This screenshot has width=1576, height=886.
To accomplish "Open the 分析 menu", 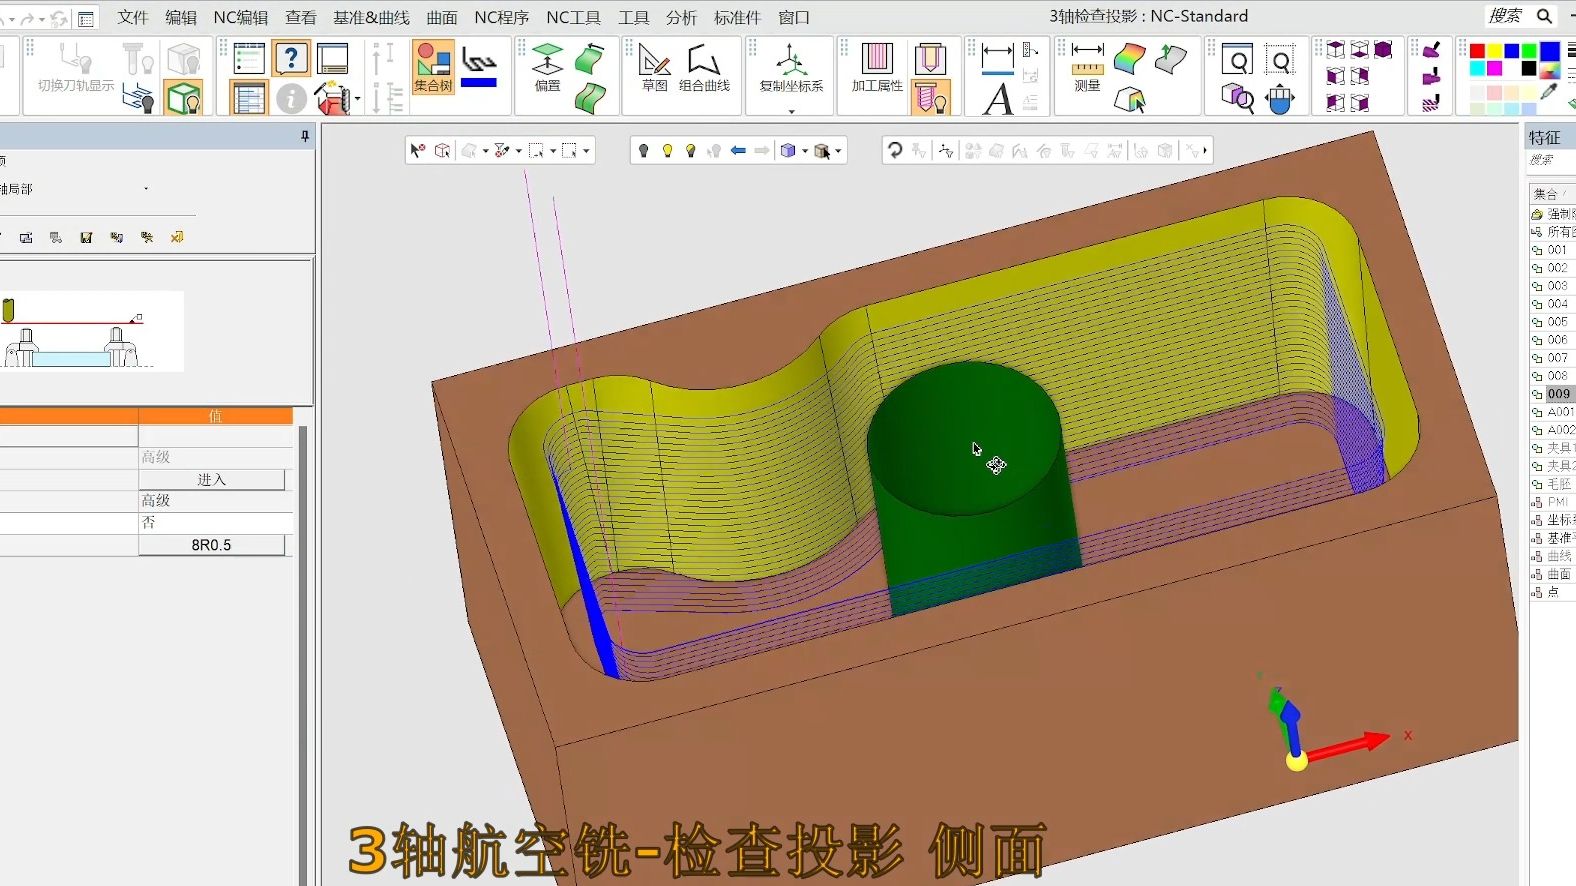I will click(681, 17).
